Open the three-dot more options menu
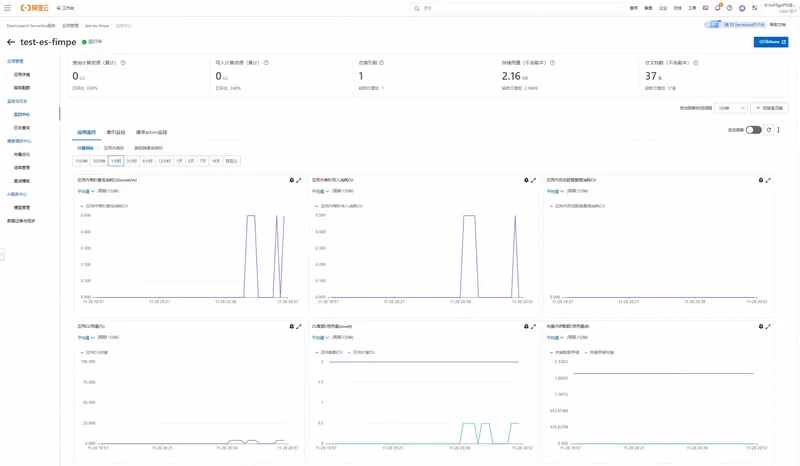Viewport: 800px width, 466px height. (x=778, y=130)
